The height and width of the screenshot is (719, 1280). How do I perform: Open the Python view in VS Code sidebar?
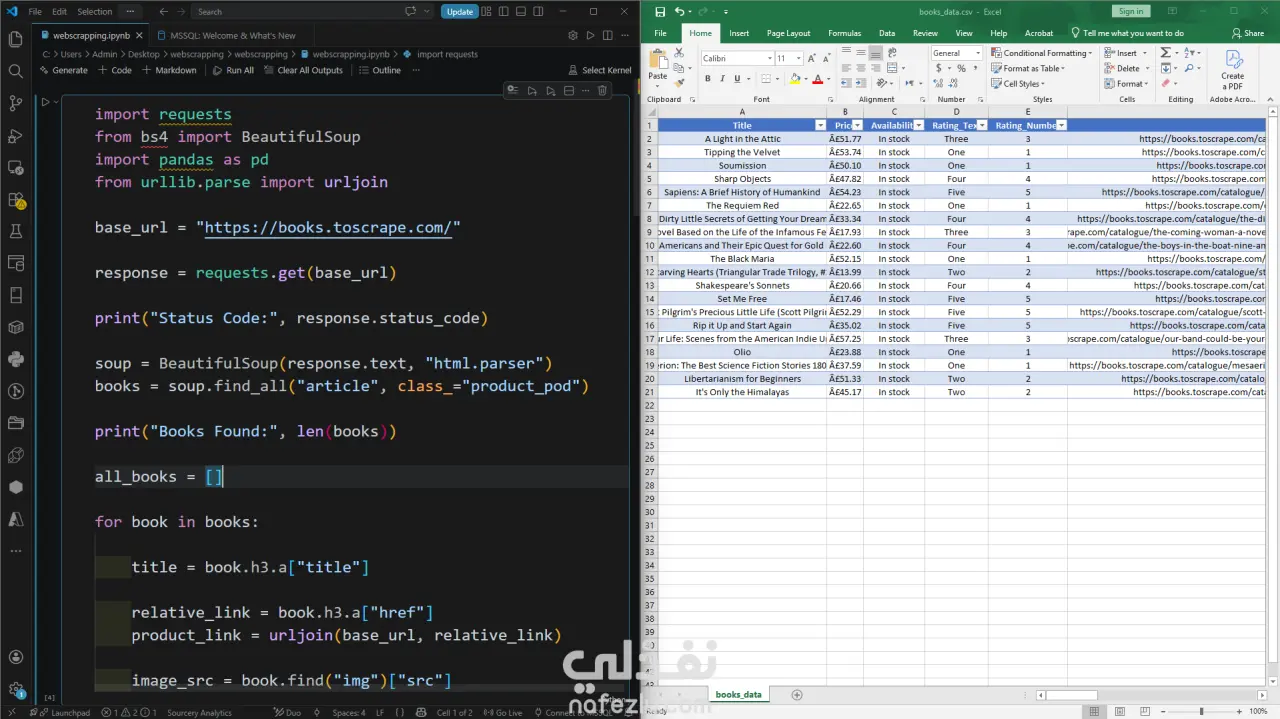(x=15, y=359)
